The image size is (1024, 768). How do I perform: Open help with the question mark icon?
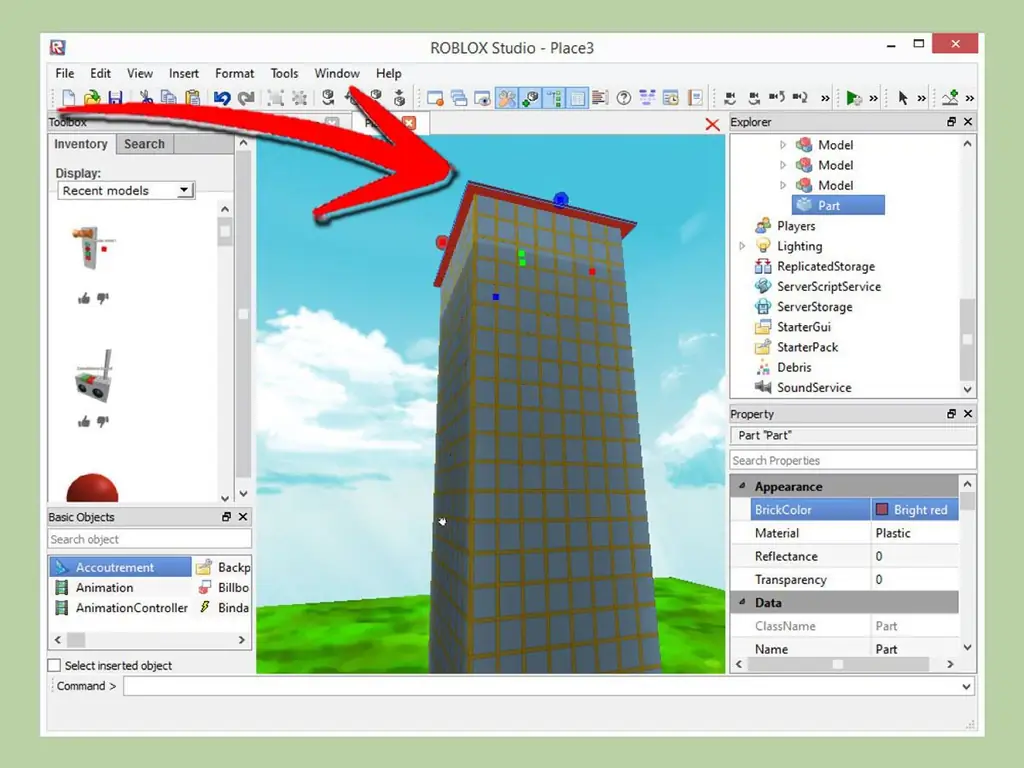click(624, 98)
